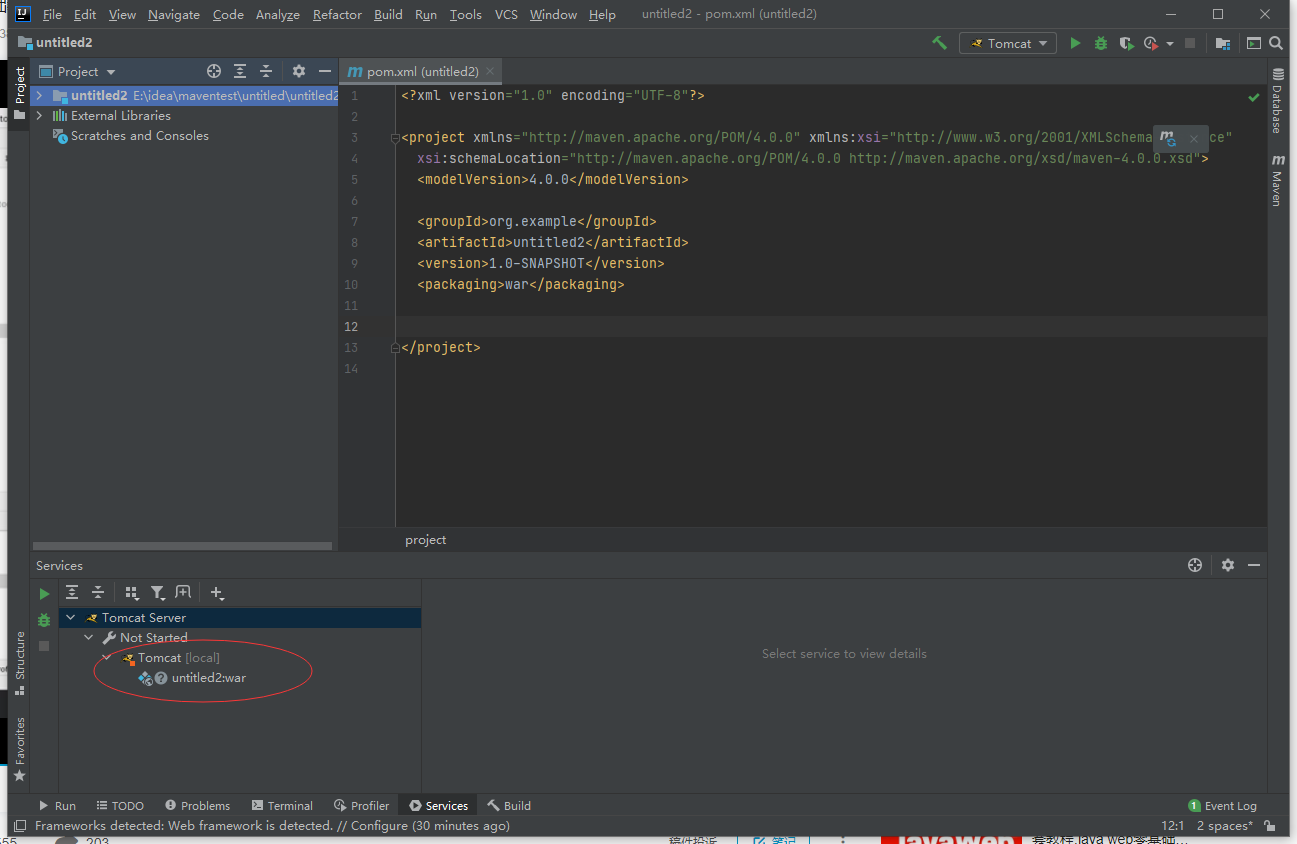Collapse the Tomcat [local] node

point(106,657)
